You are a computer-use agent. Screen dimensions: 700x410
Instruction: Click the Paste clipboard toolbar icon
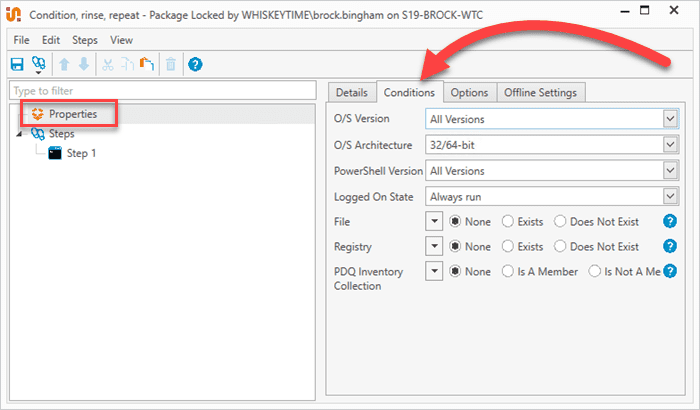click(x=147, y=64)
